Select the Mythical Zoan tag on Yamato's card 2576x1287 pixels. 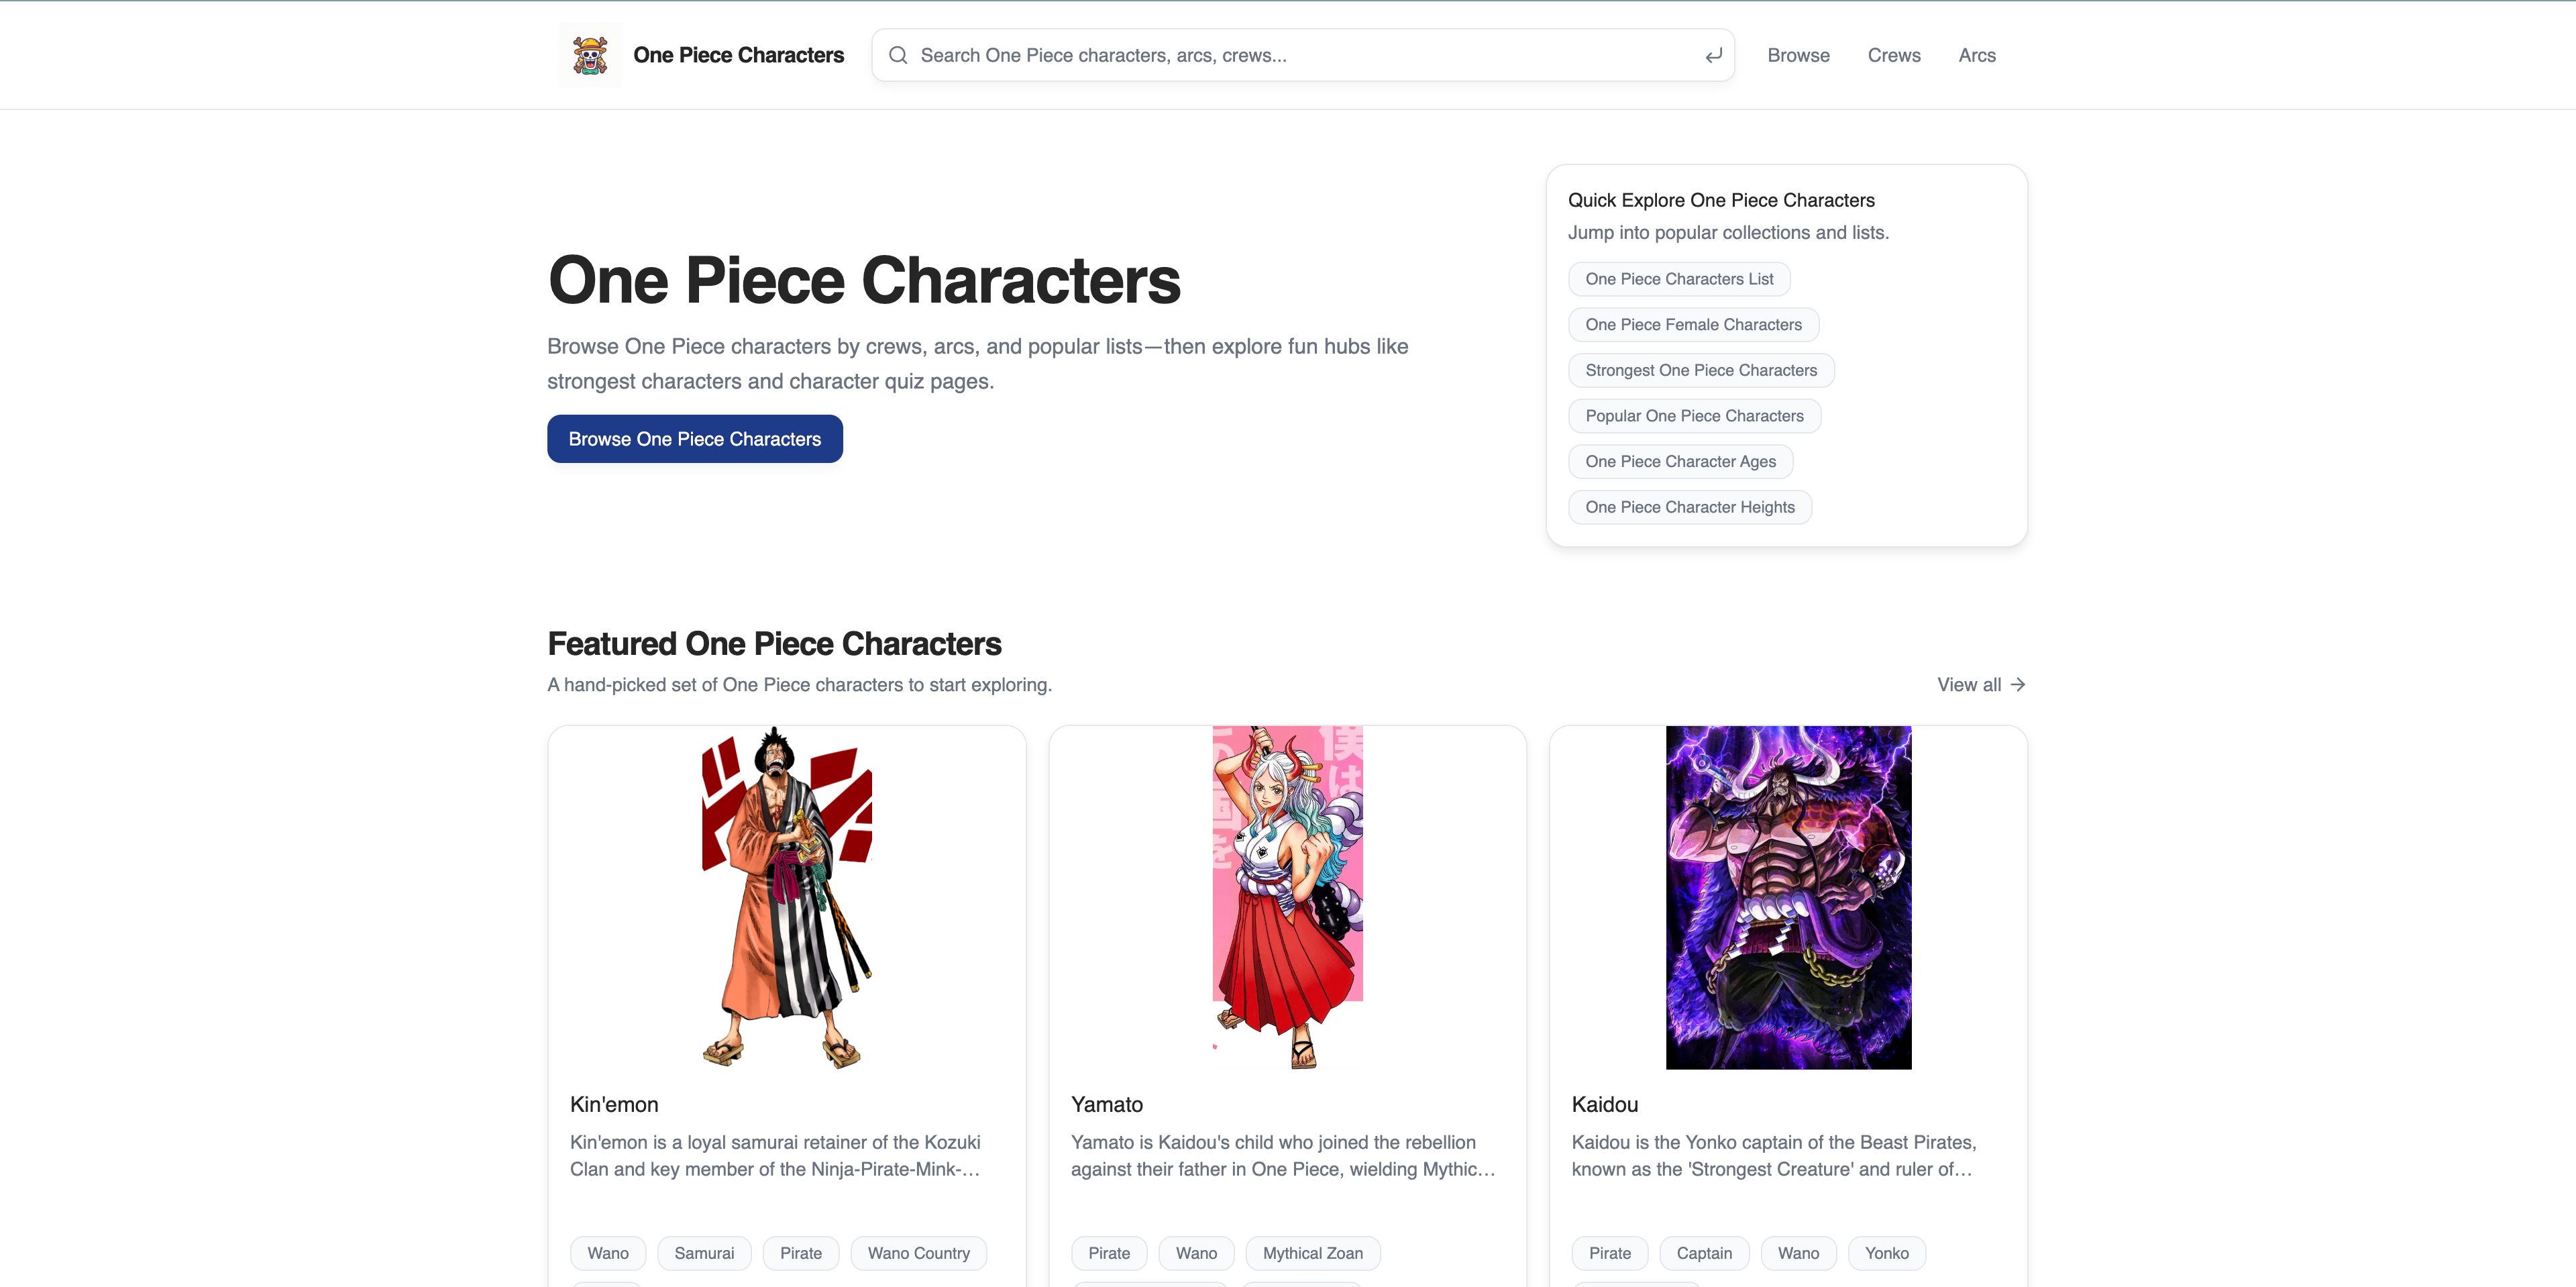(1312, 1253)
